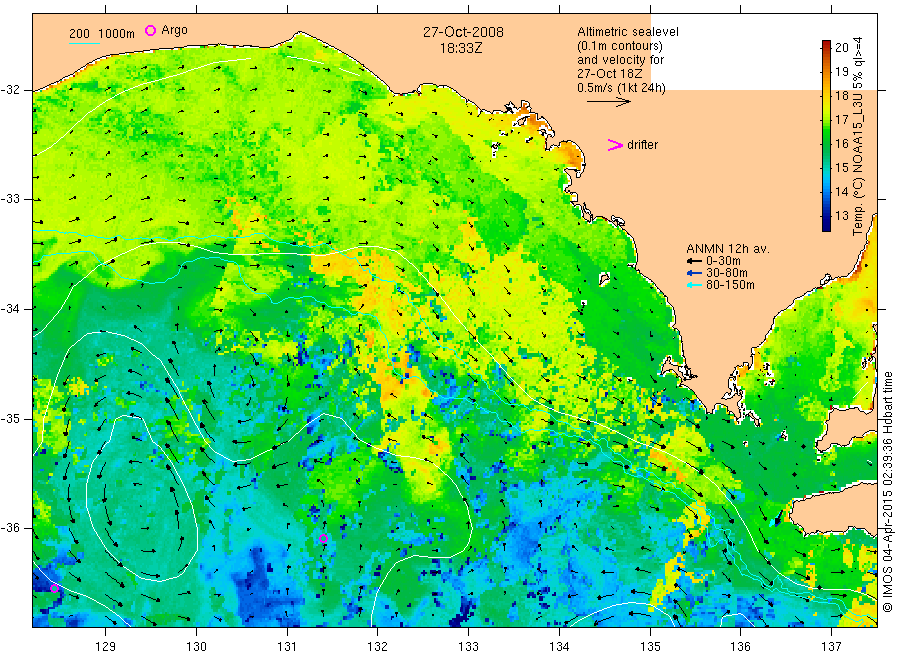Viewport: 900px width, 660px height.
Task: Click the IMOS copyright timestamp text
Action: [x=887, y=491]
